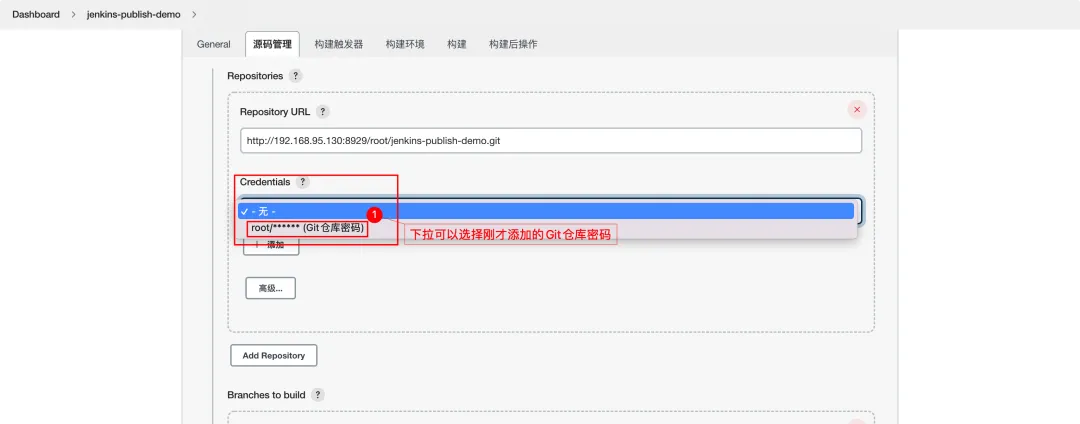Click chevron after jenkins-publish-demo breadcrumb
This screenshot has height=424, width=1080.
tap(194, 14)
